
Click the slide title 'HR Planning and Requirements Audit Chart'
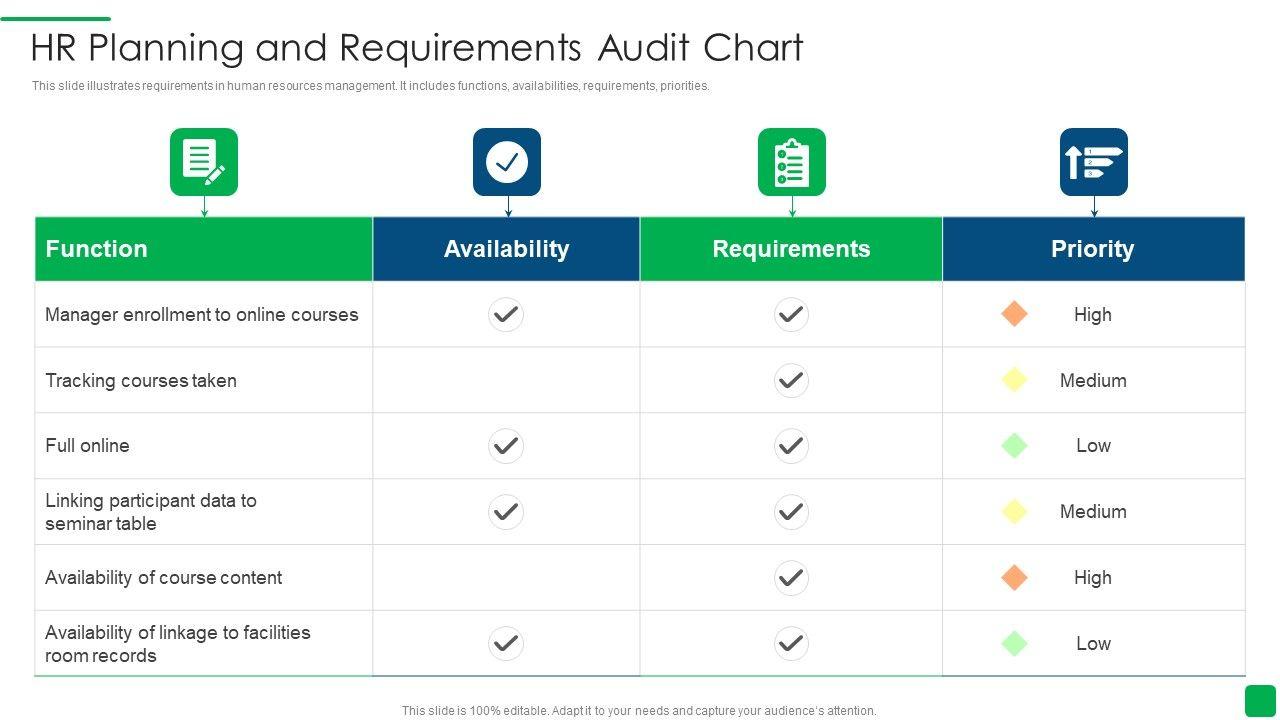point(417,48)
